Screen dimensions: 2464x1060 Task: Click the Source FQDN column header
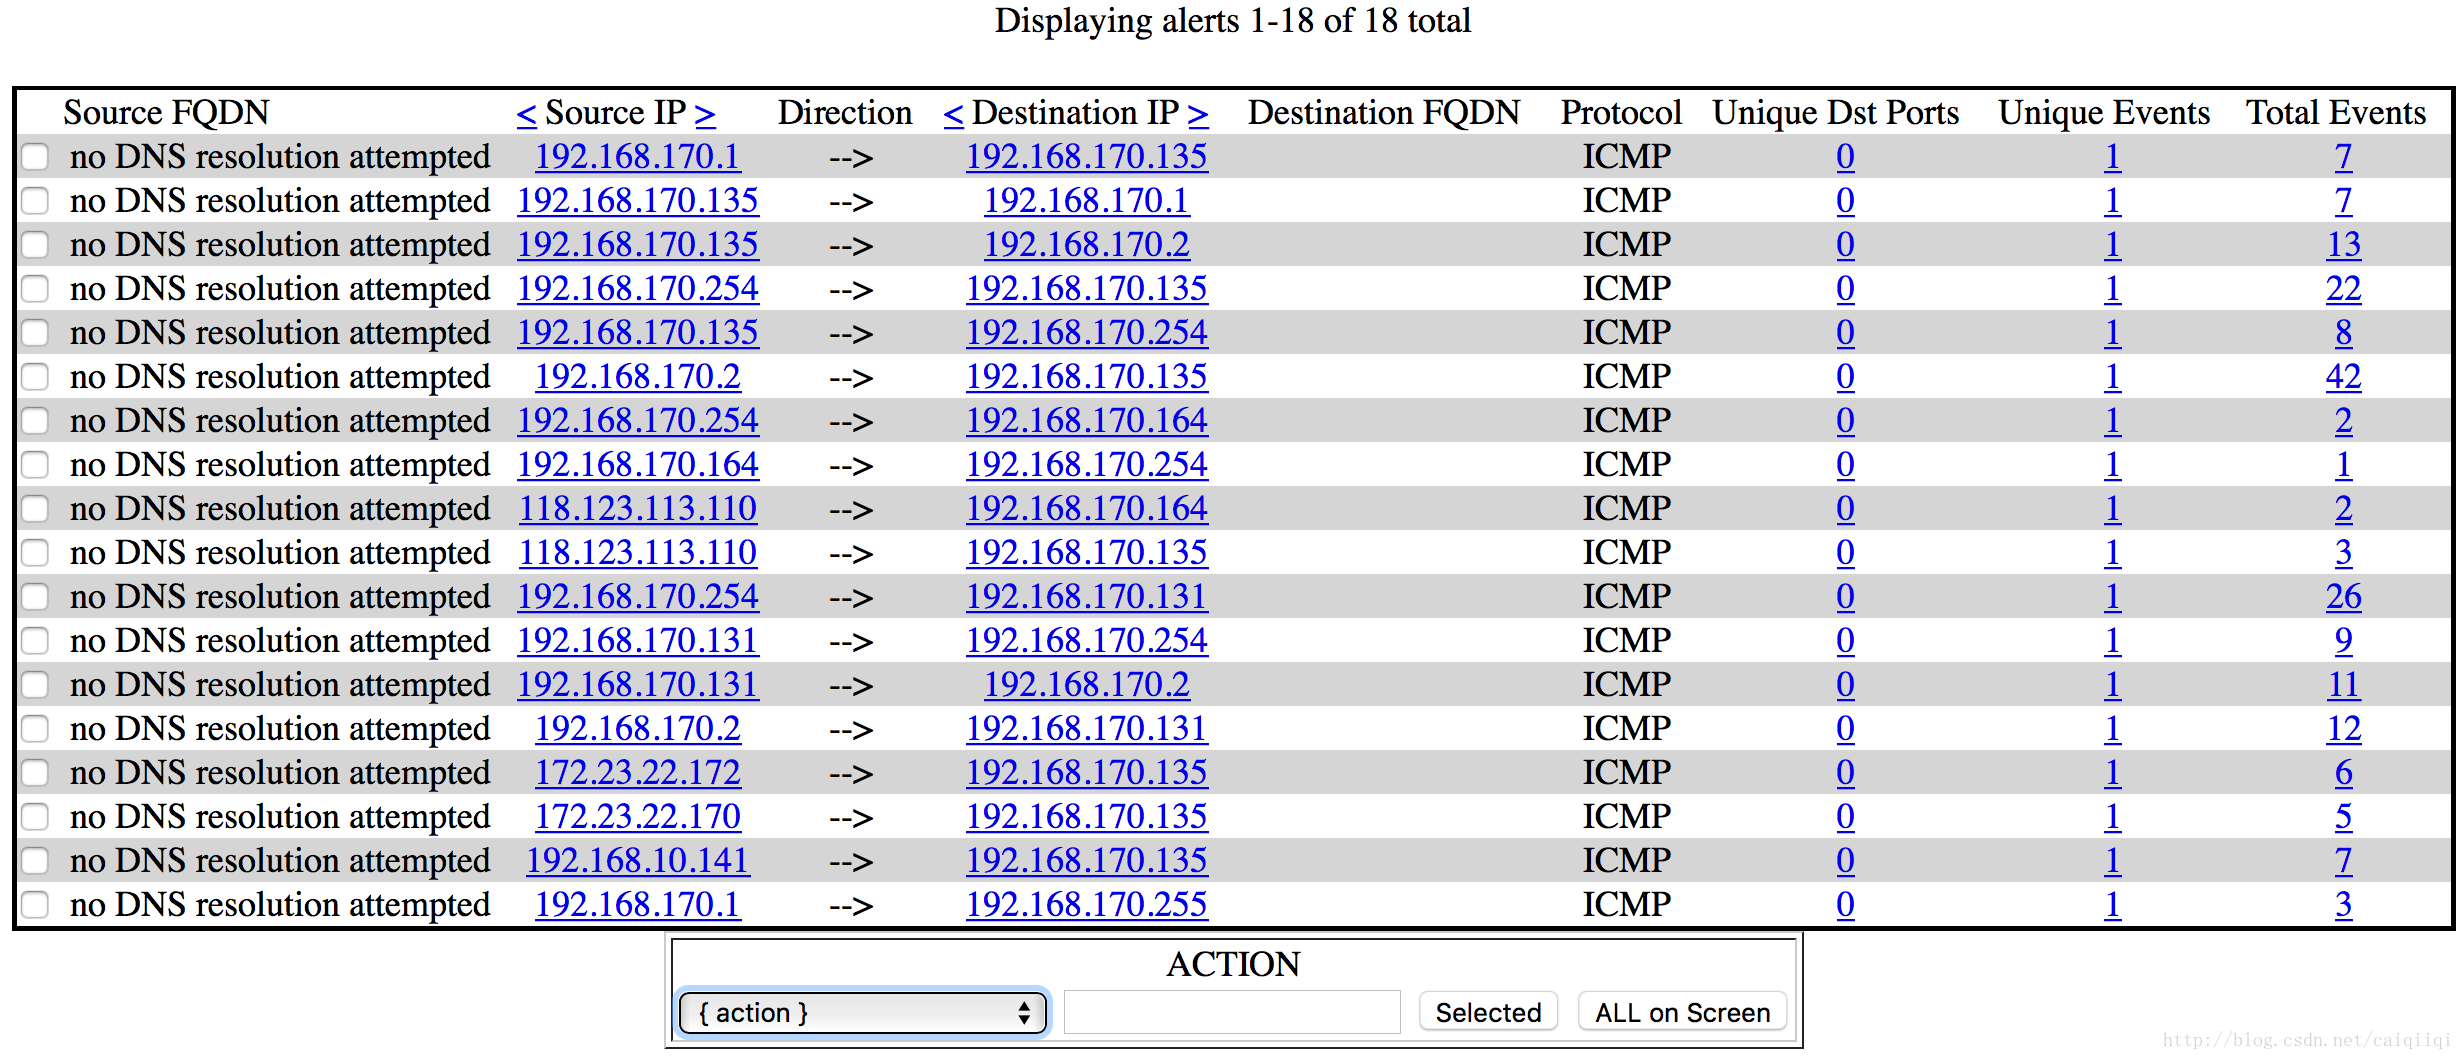pyautogui.click(x=166, y=113)
